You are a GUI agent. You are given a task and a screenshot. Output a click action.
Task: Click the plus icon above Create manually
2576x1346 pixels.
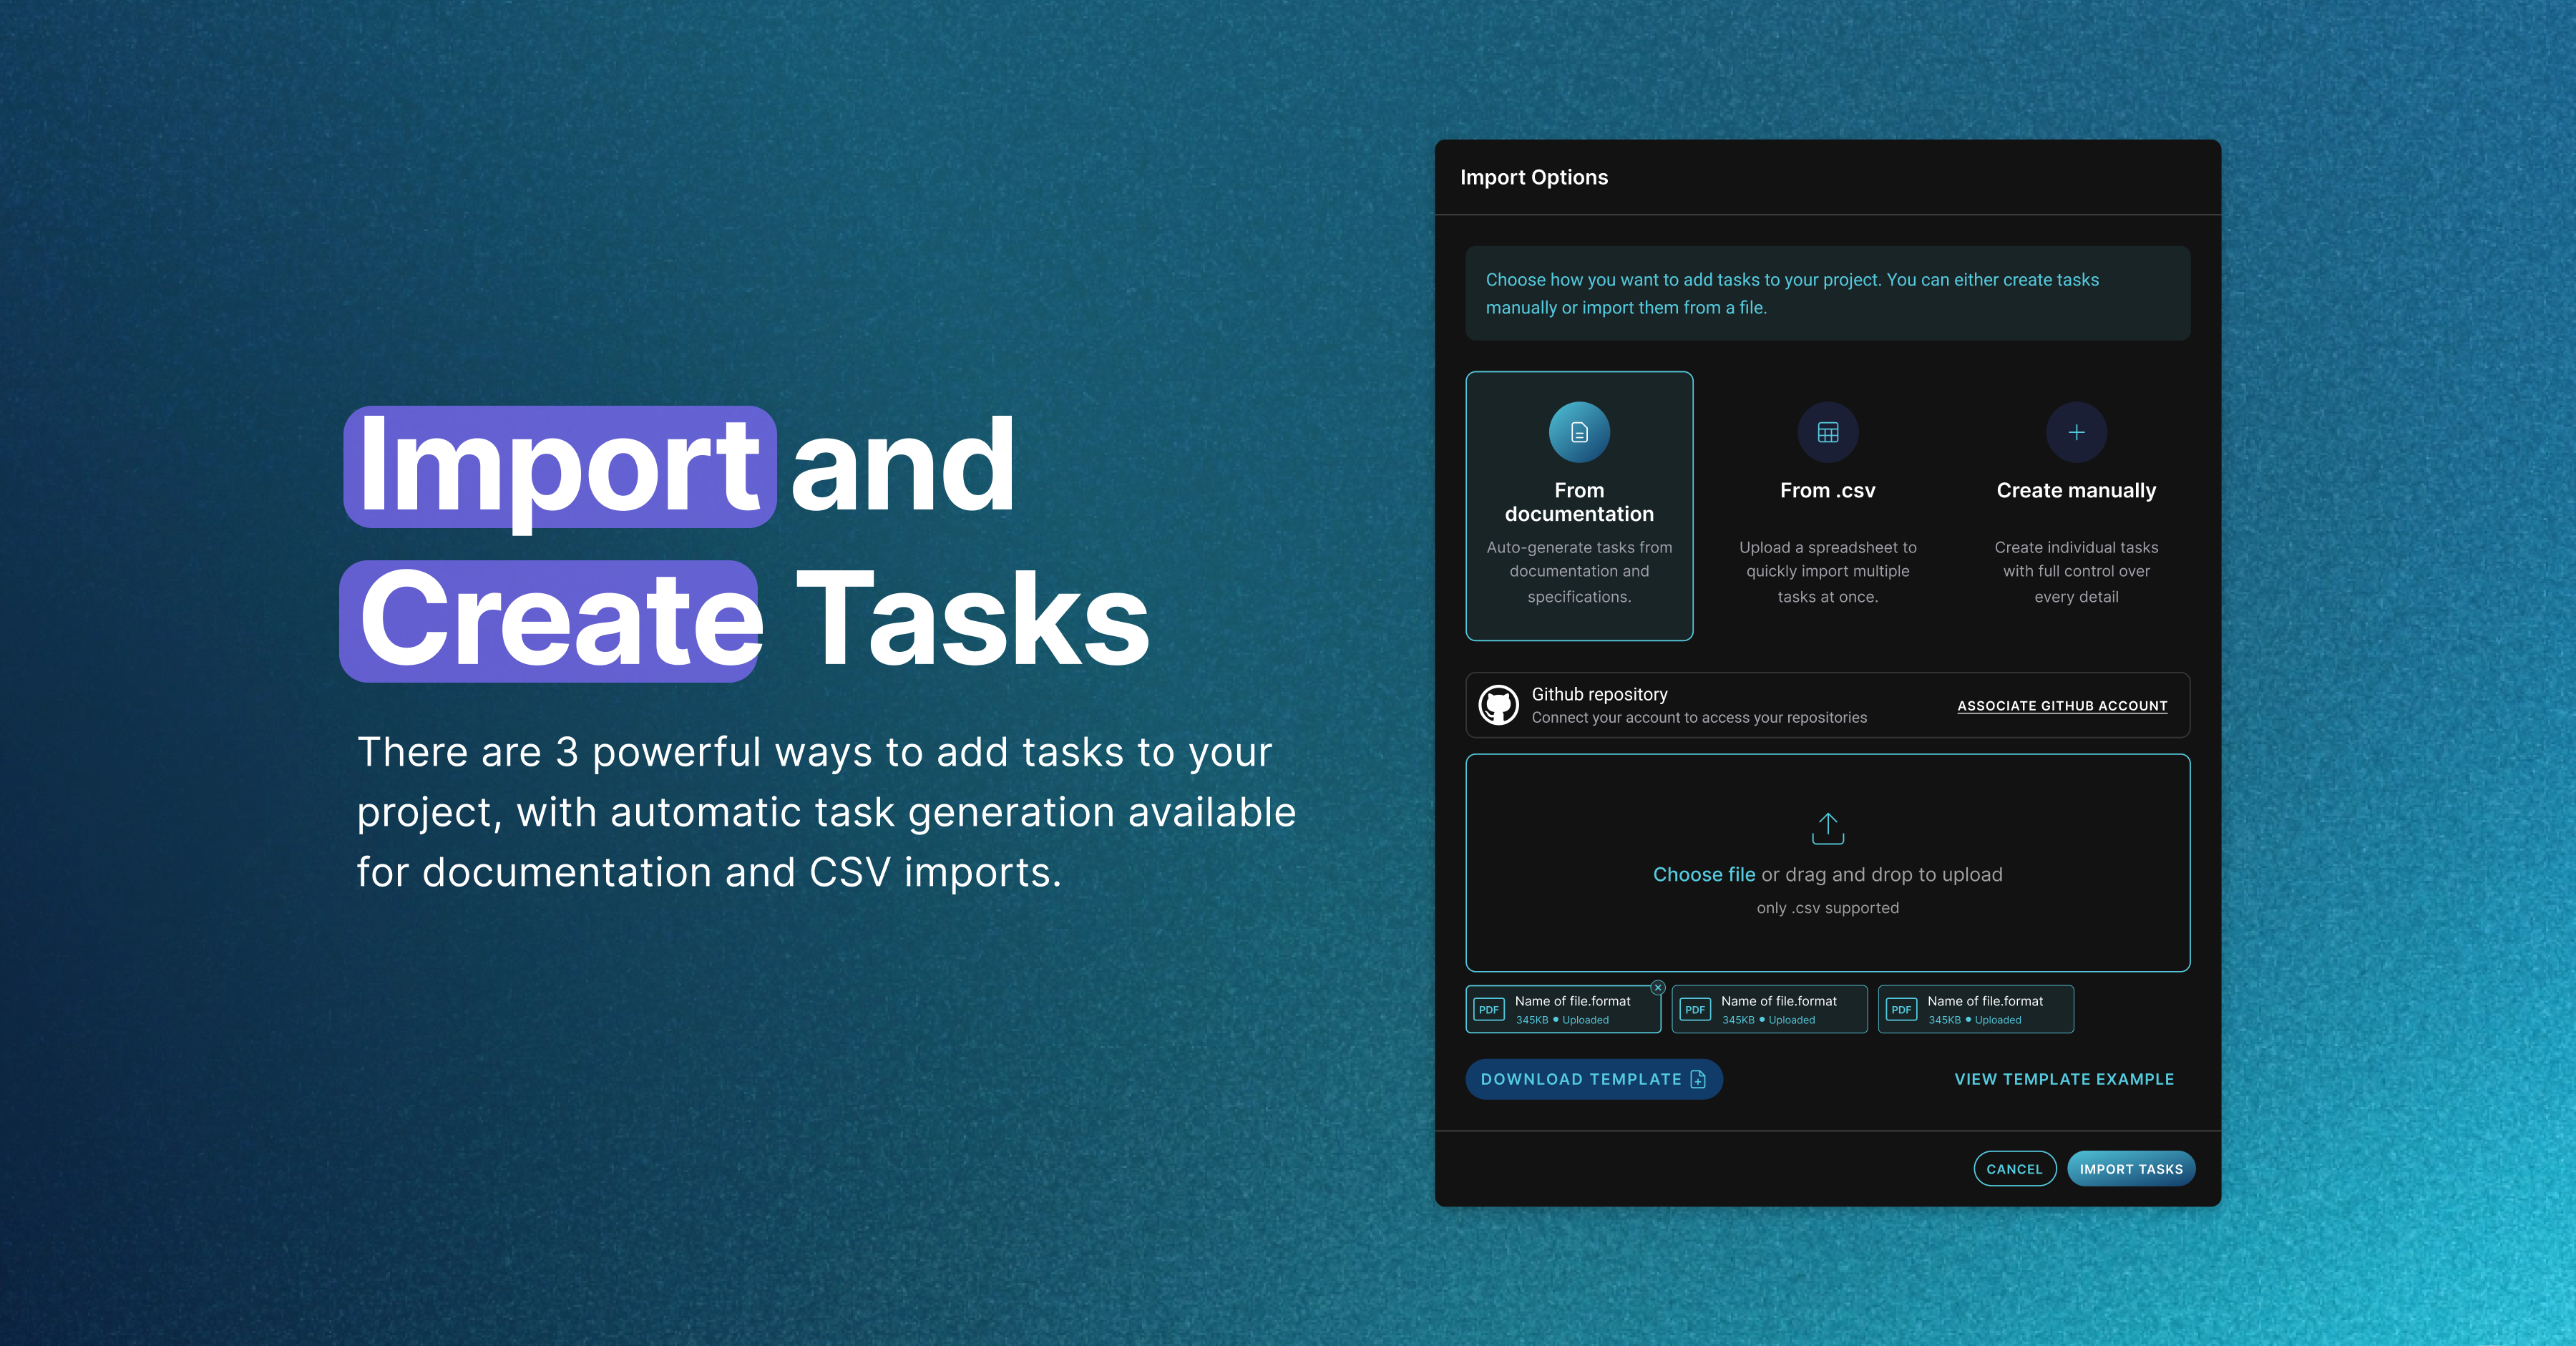[x=2076, y=432]
